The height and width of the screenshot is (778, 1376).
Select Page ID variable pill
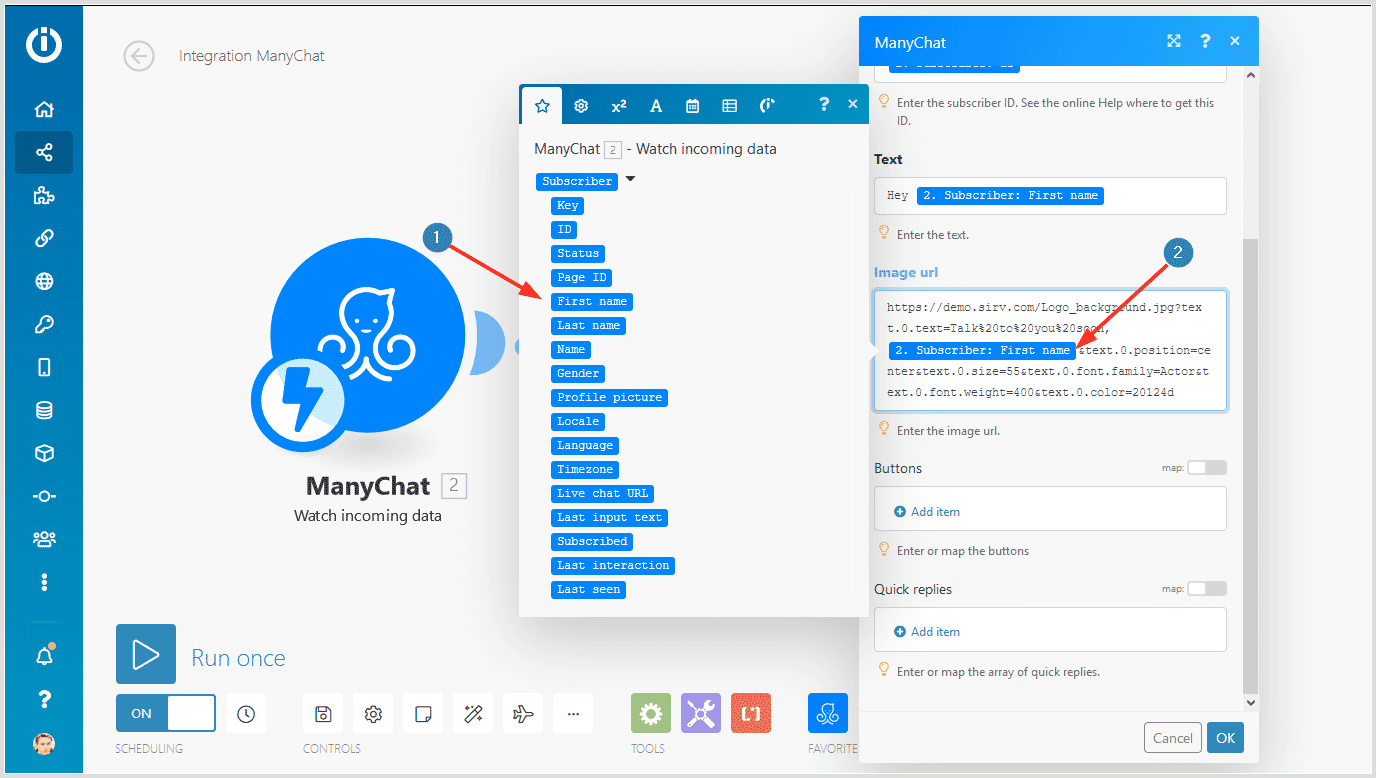click(x=582, y=277)
